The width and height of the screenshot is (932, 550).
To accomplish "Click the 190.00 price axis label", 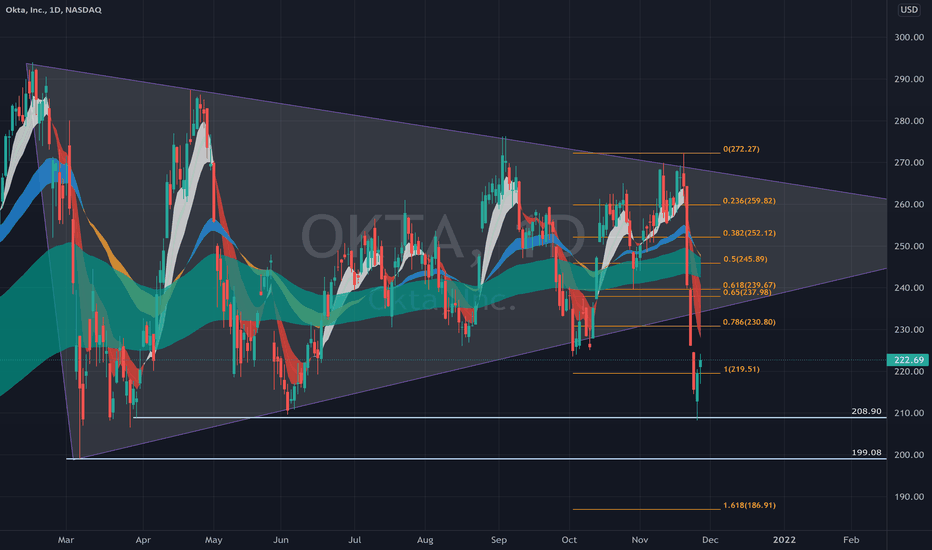I will click(x=909, y=497).
